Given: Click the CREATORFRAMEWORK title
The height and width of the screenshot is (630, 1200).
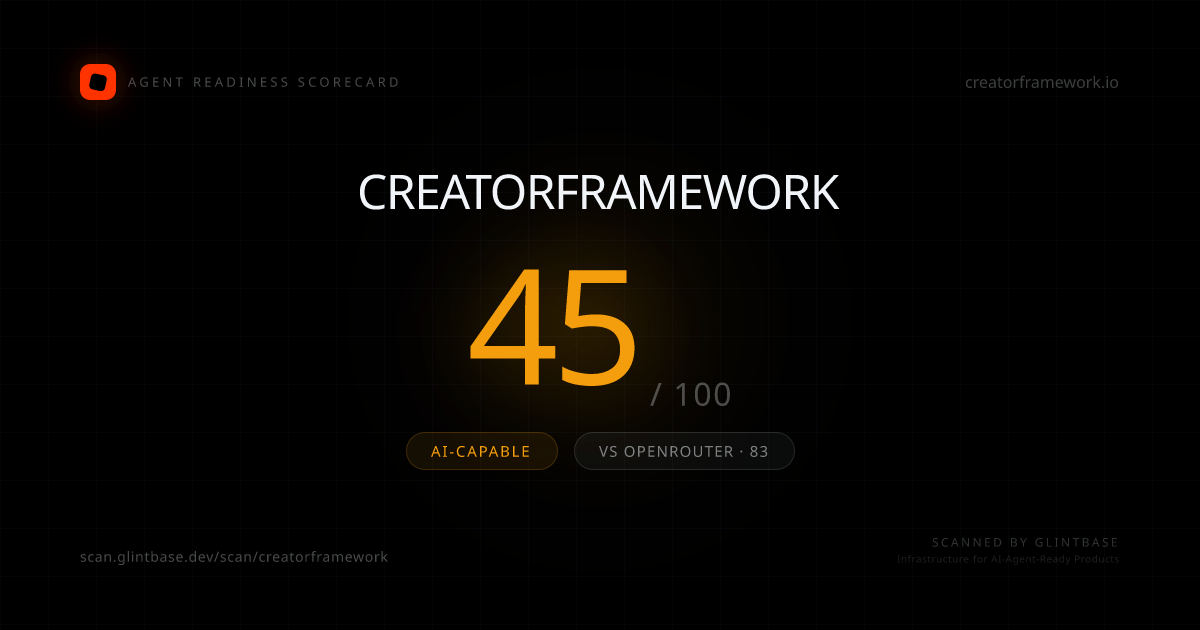Looking at the screenshot, I should [599, 193].
